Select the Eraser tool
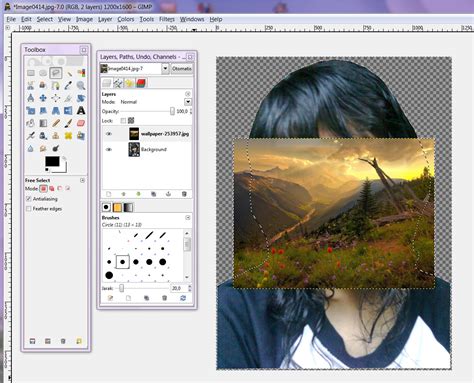Viewport: 474px width, 383px height. 81,123
